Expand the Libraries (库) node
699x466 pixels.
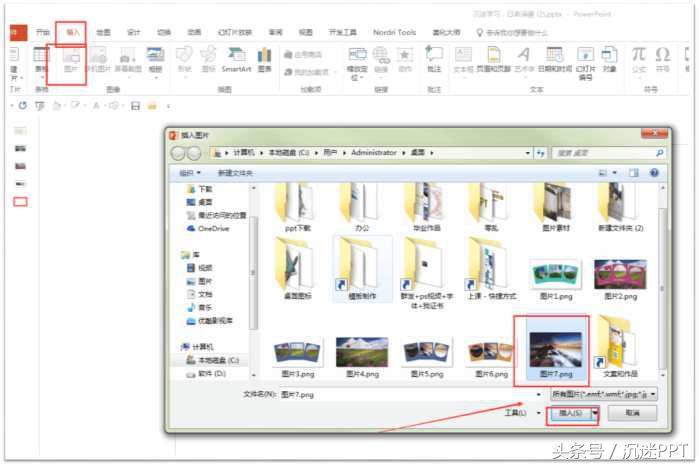coord(190,255)
